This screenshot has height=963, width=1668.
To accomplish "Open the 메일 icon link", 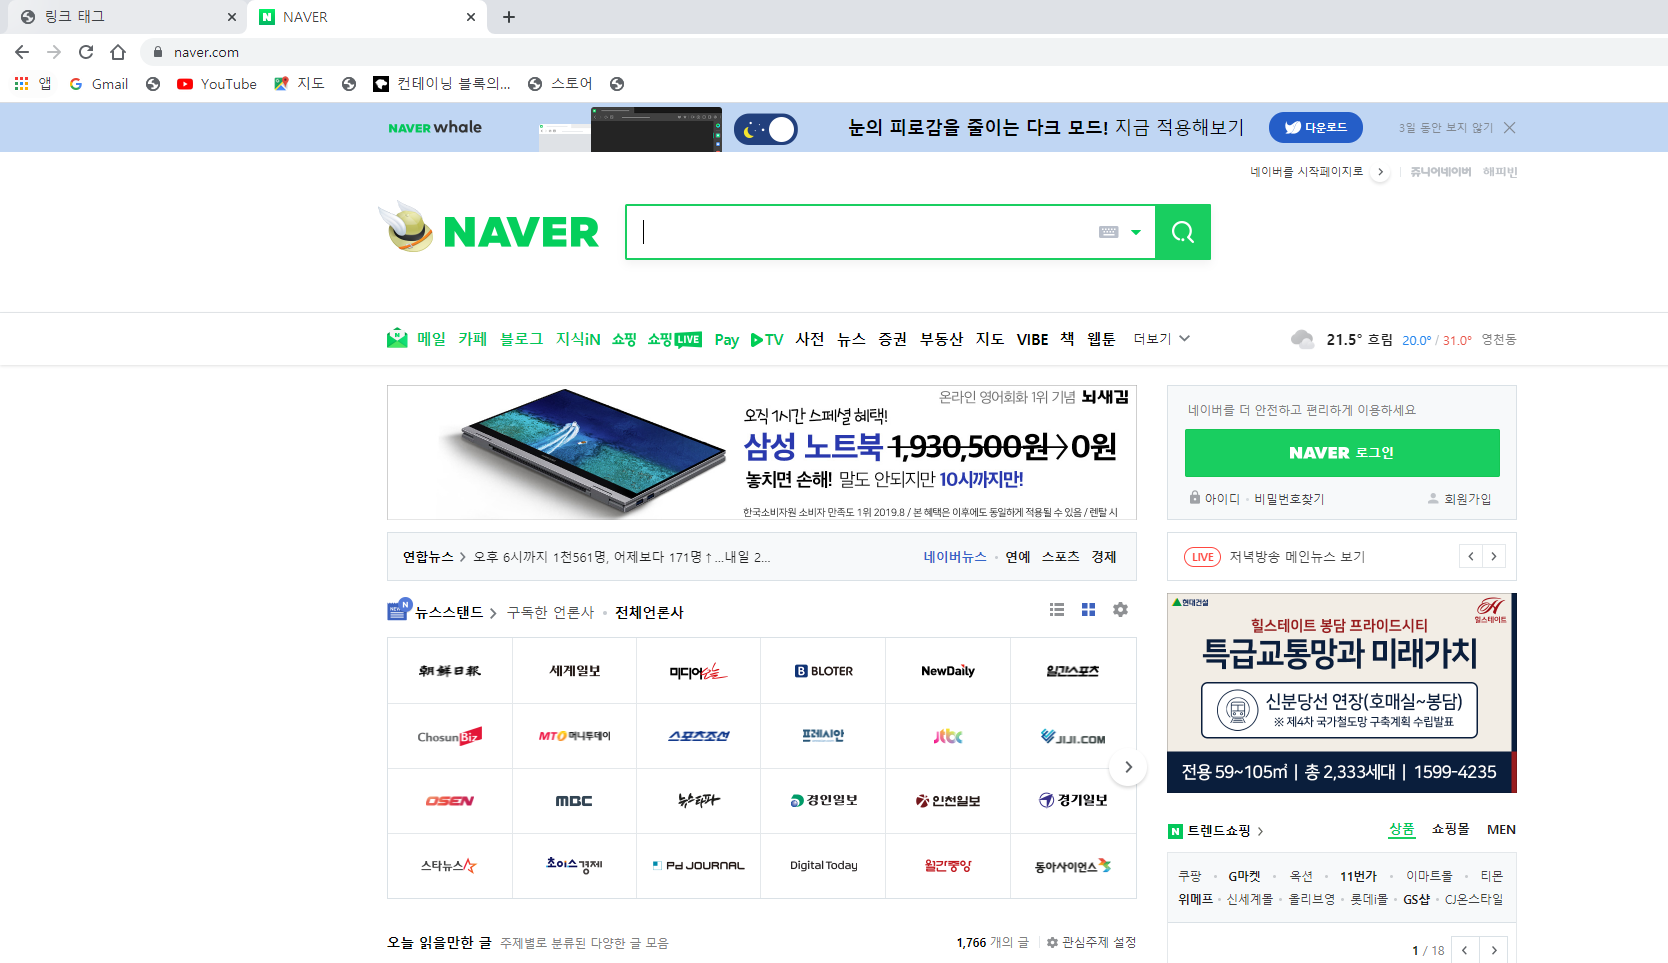I will pos(397,338).
